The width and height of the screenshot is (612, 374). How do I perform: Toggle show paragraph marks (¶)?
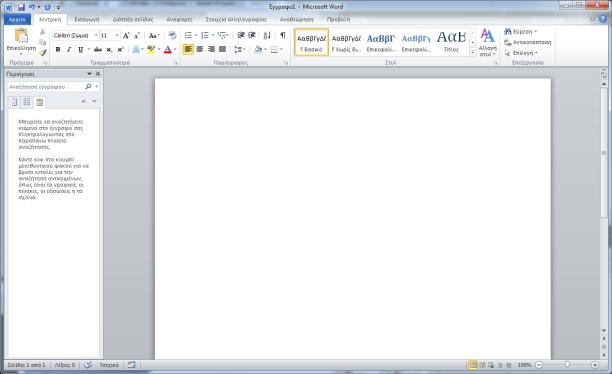click(x=283, y=36)
